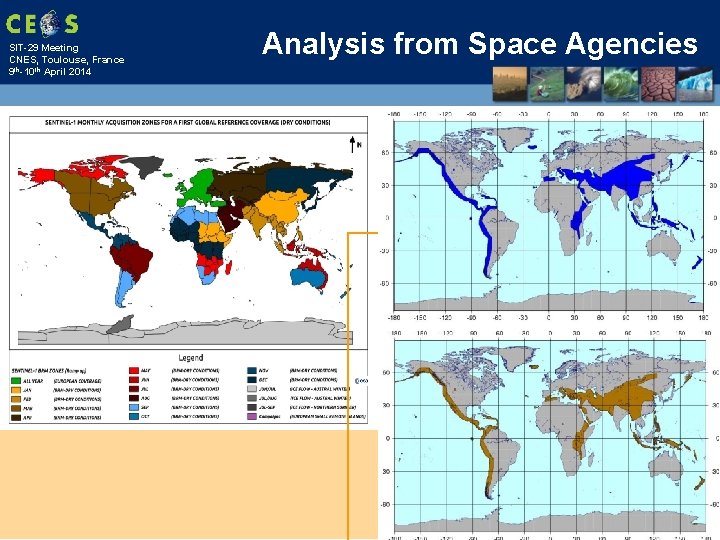Viewport: 720px width, 540px height.
Task: Select the hurricane cloud thumbnail in header
Action: coord(583,84)
